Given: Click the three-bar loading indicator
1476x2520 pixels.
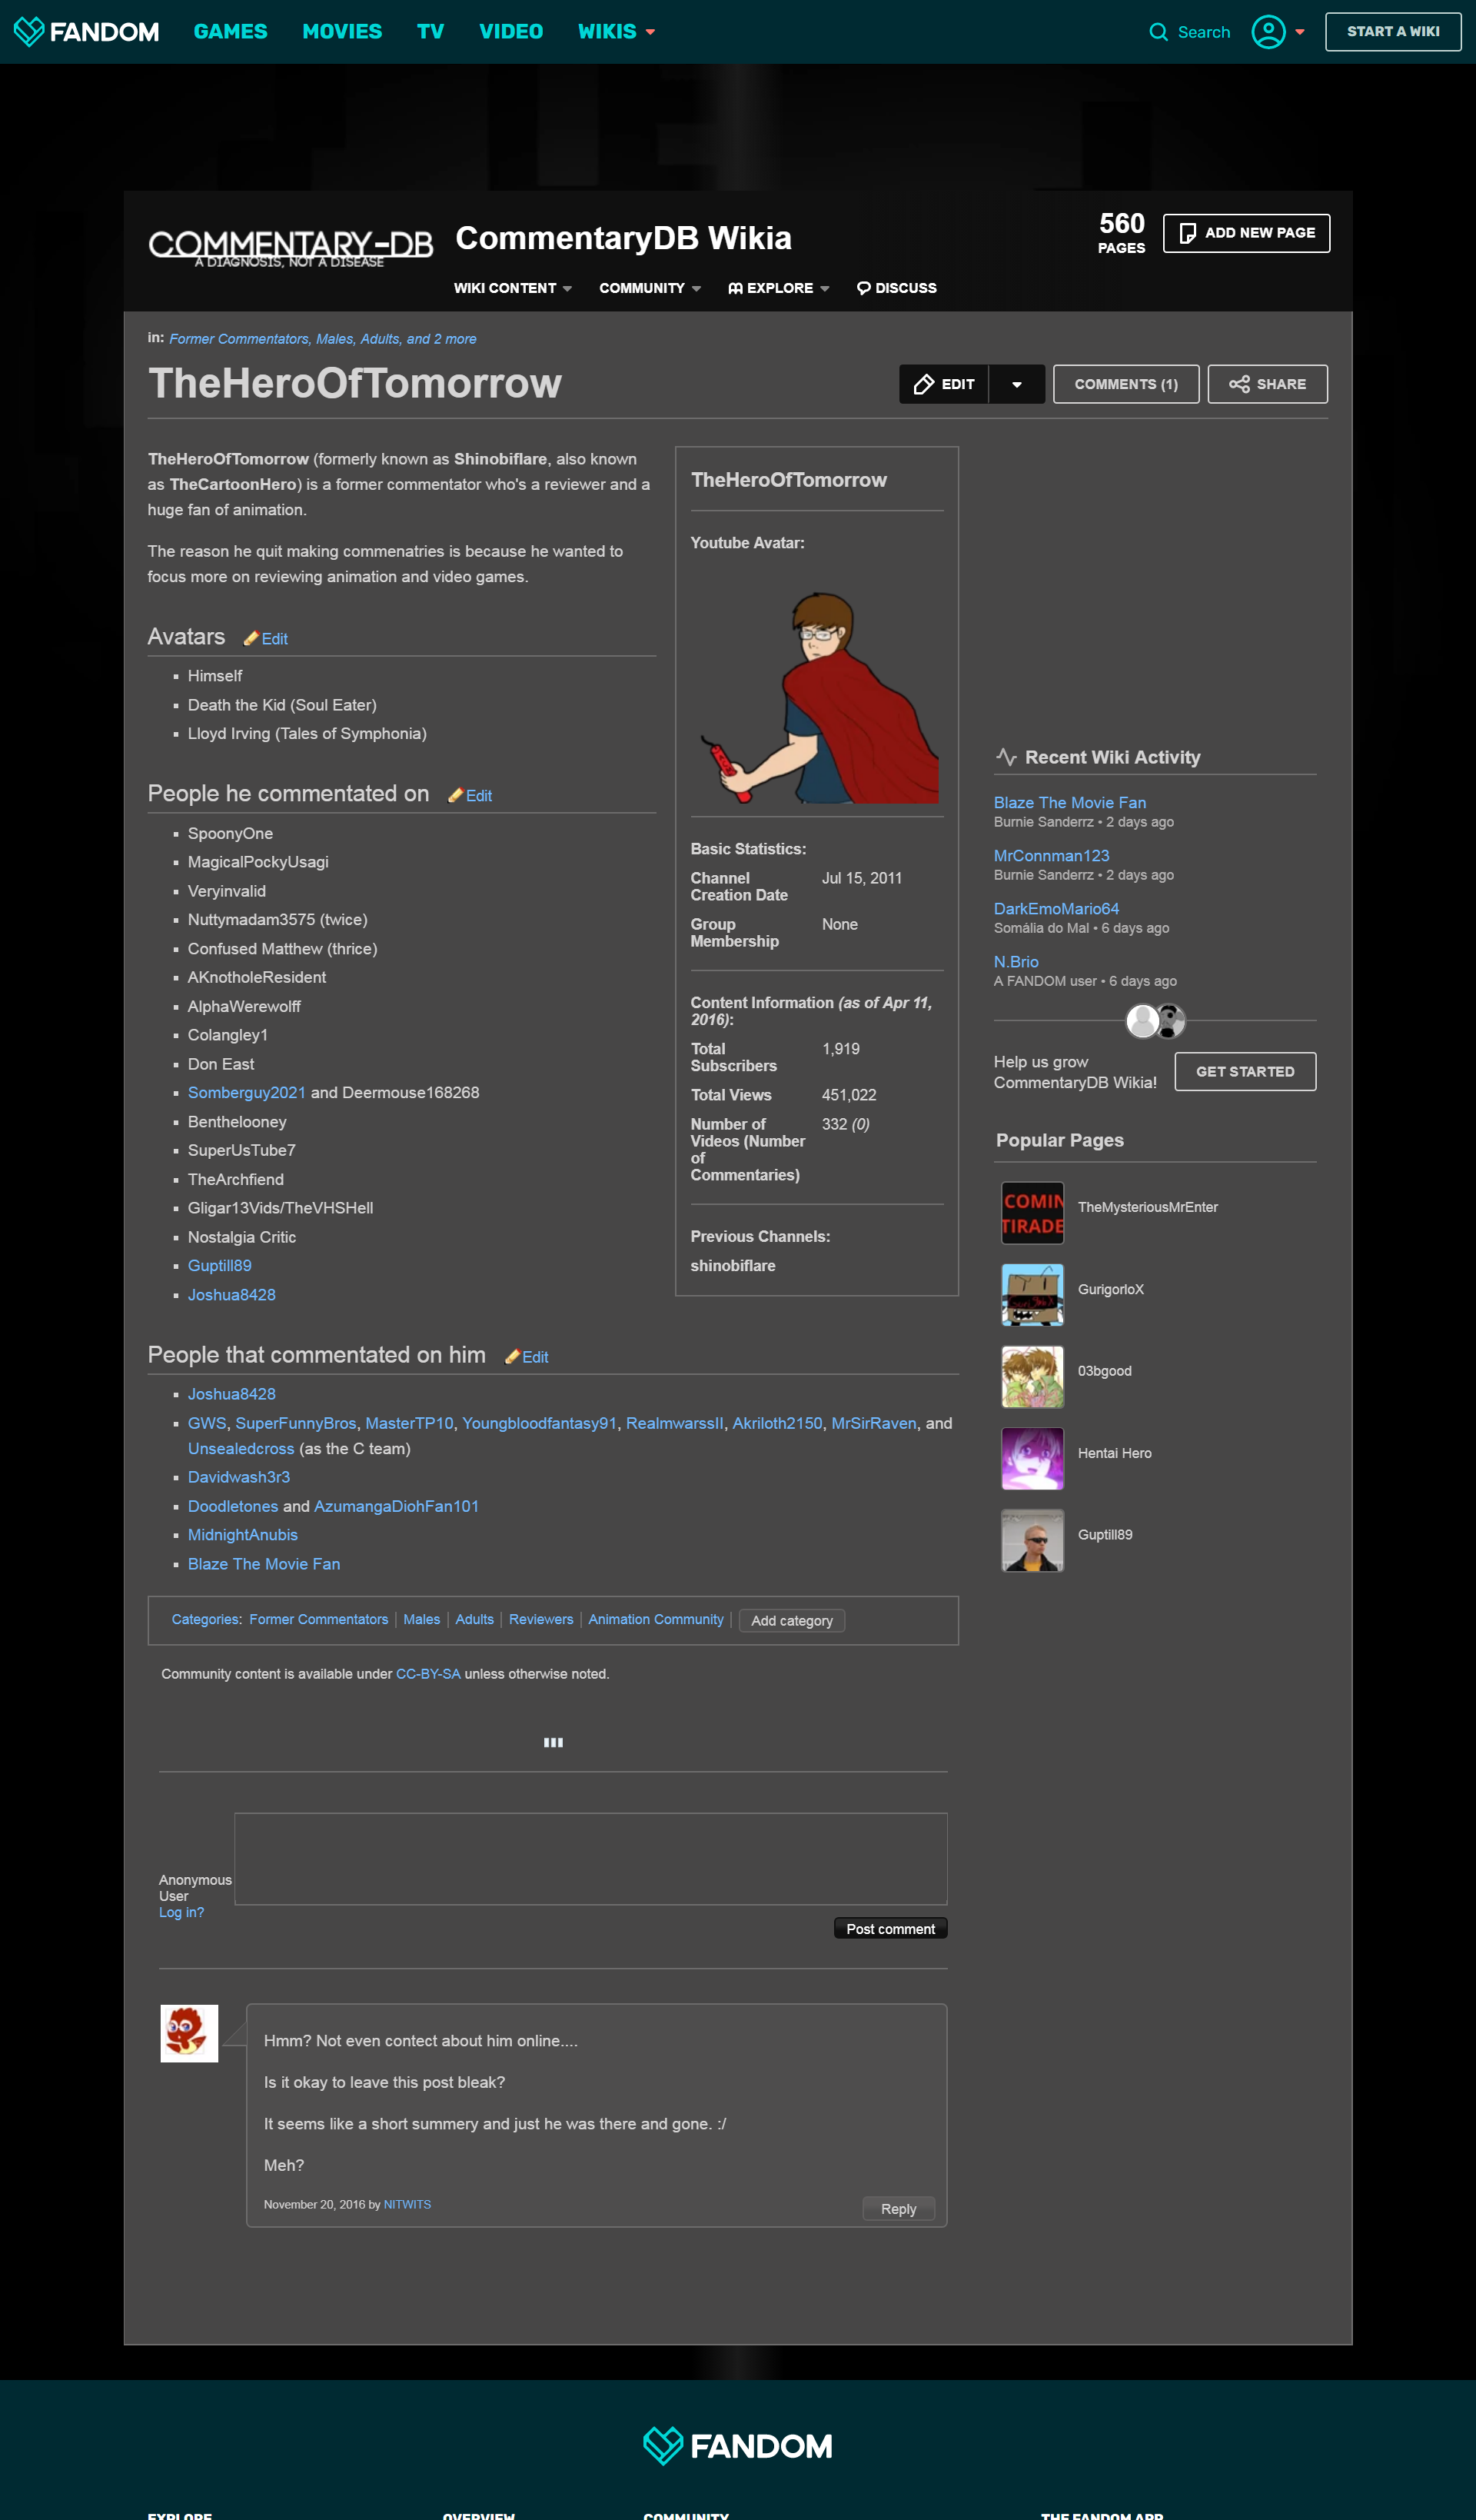Looking at the screenshot, I should [x=553, y=1743].
